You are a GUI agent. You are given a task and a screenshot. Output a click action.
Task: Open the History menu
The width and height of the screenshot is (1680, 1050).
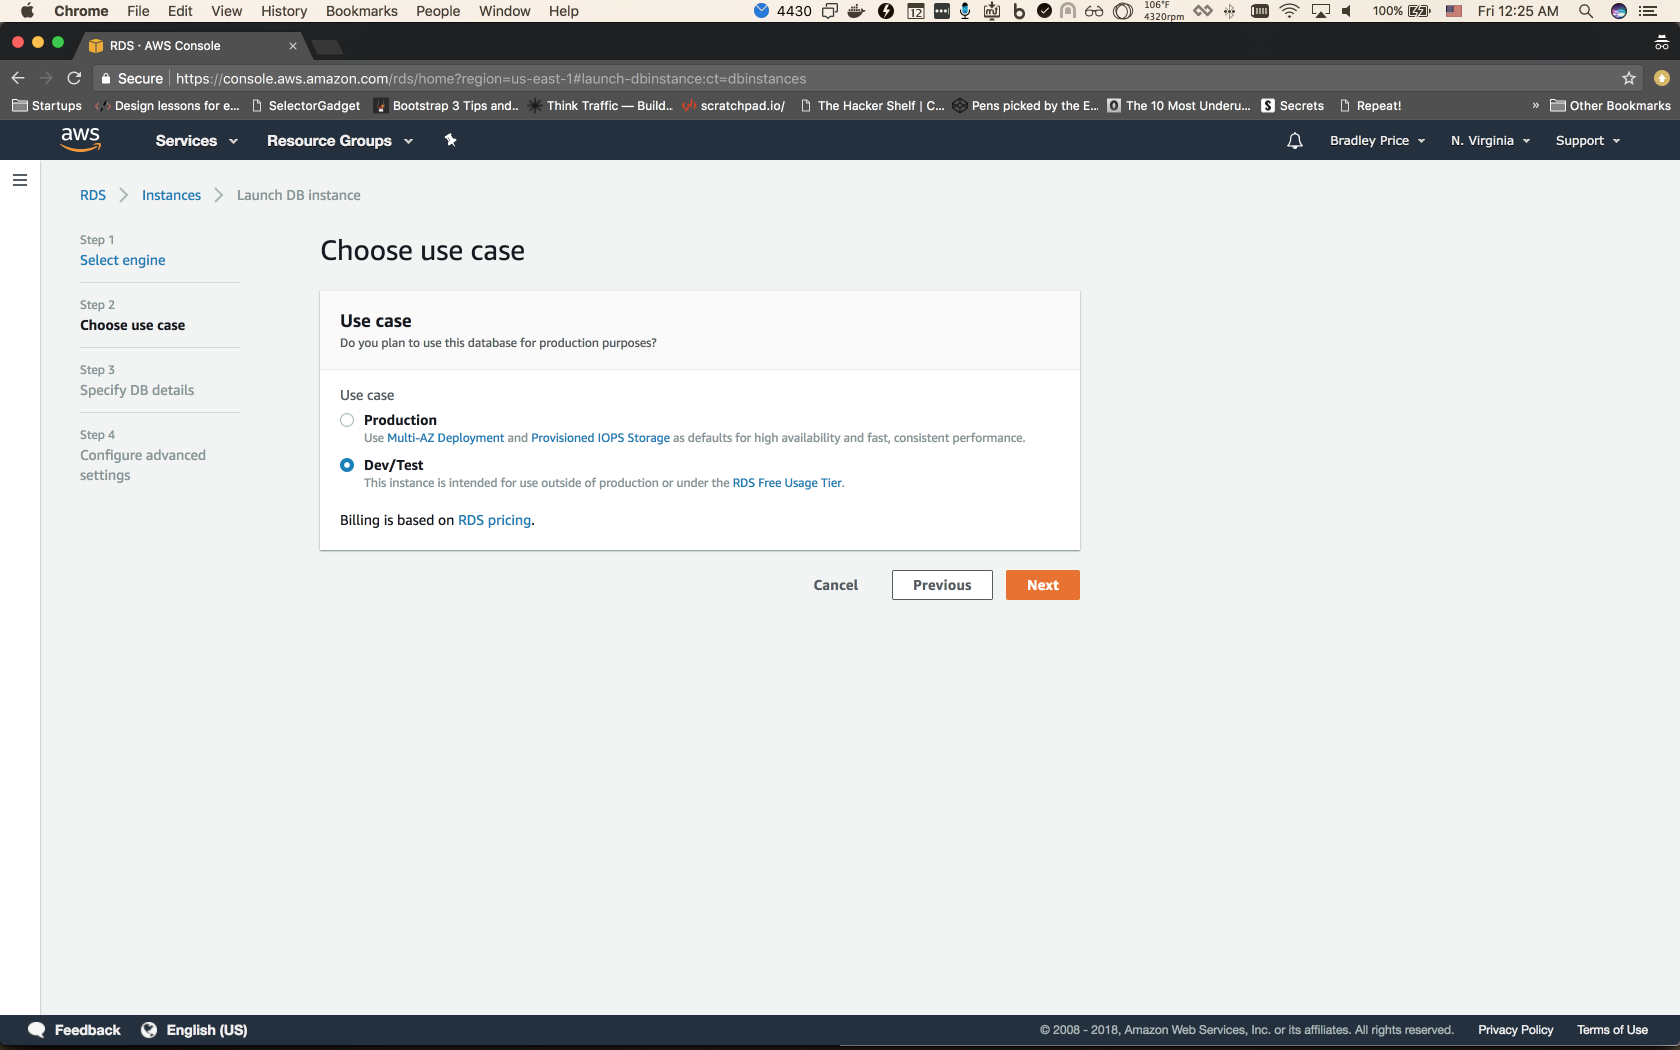point(284,11)
